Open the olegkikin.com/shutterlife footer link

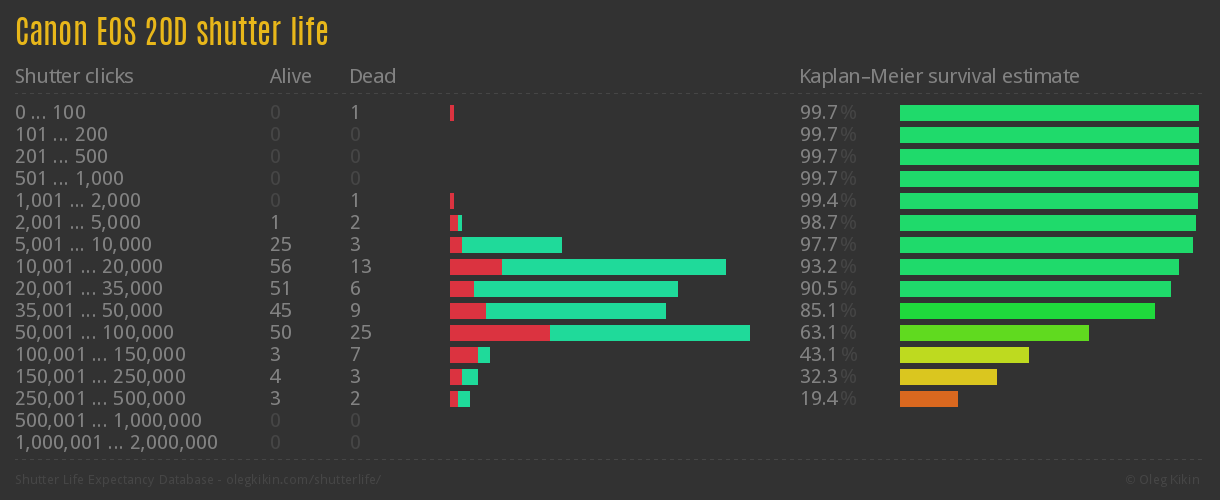pos(299,480)
